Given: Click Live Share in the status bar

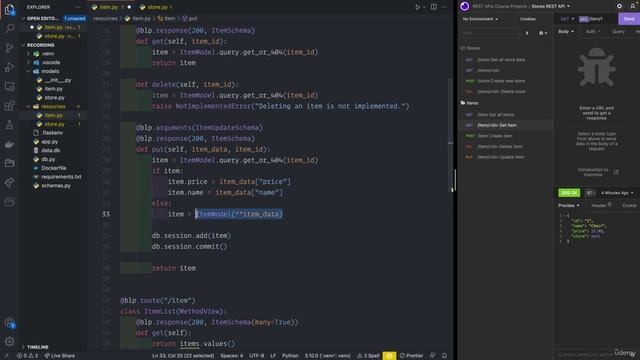Looking at the screenshot, I should tap(60, 356).
